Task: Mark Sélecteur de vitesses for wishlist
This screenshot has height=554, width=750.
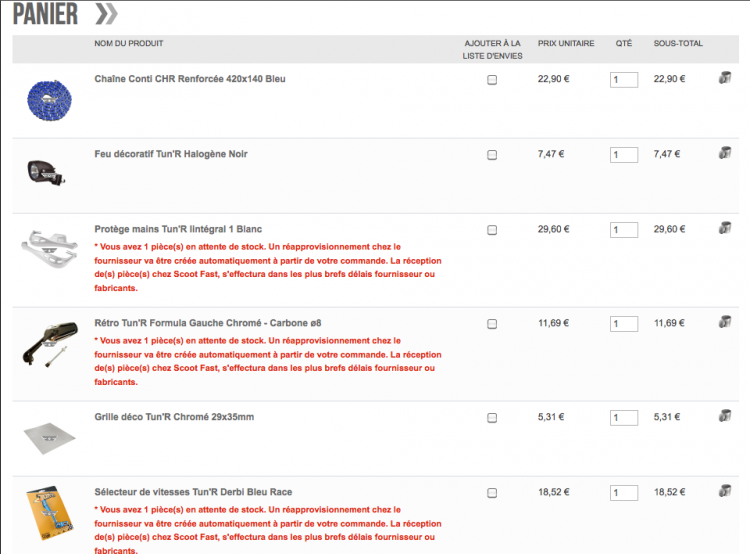Action: 492,493
